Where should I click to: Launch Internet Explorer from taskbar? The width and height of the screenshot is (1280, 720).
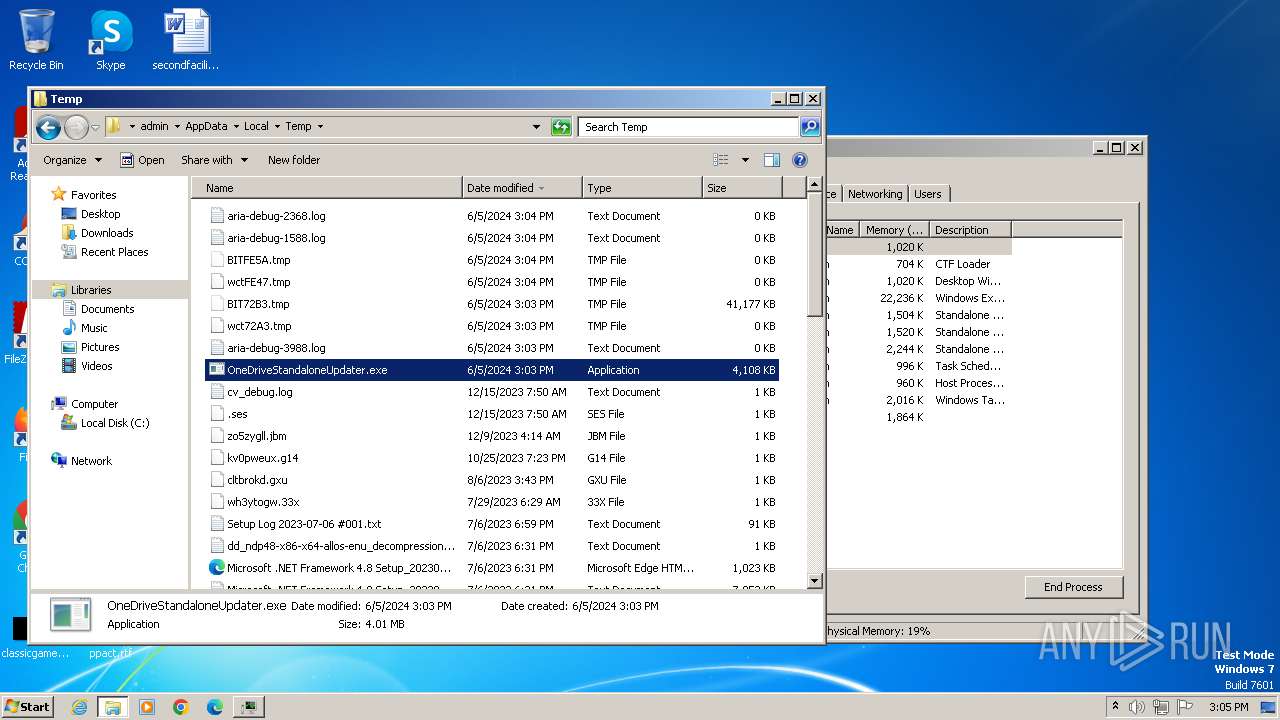[x=79, y=707]
